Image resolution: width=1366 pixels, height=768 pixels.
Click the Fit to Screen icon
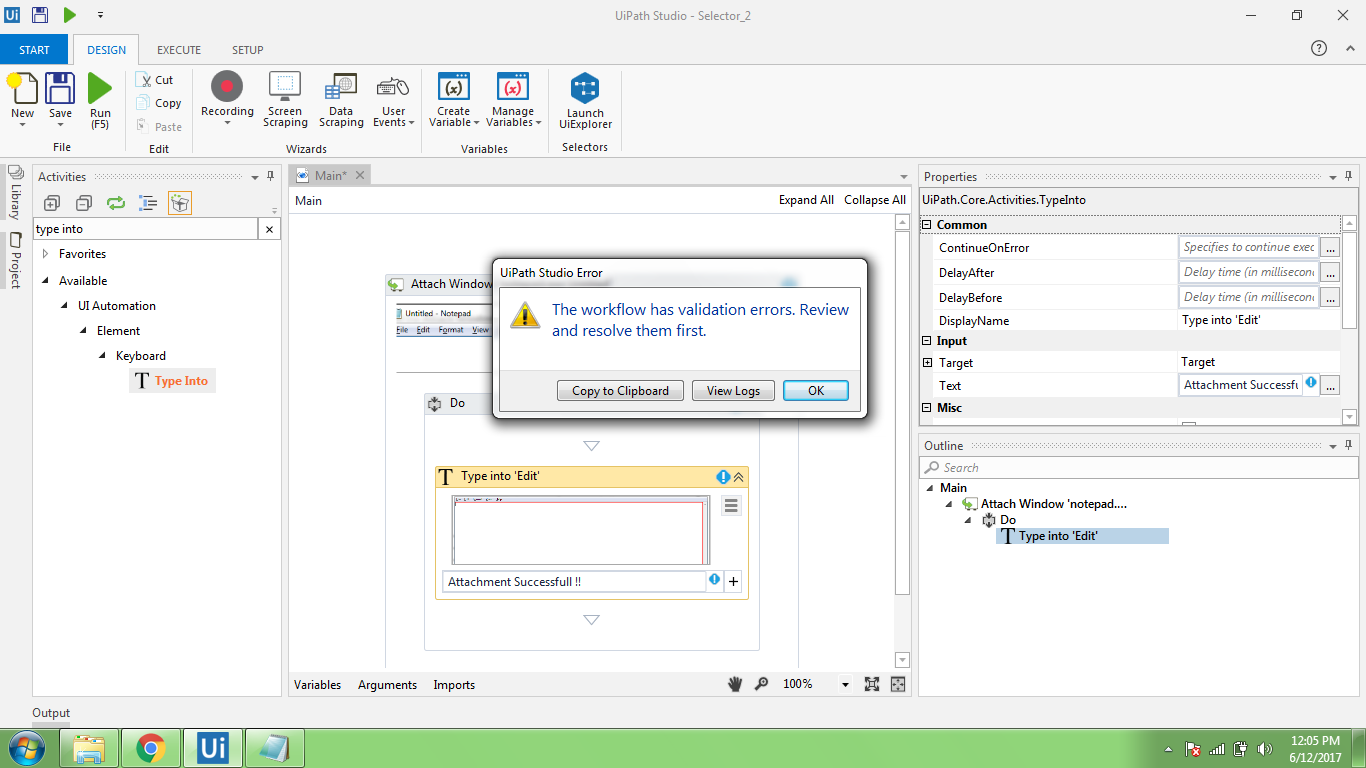872,684
